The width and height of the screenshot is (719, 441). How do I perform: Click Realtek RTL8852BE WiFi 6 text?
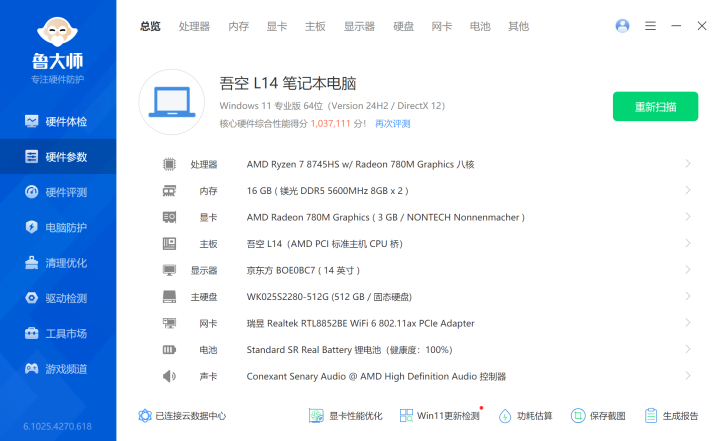pos(360,324)
